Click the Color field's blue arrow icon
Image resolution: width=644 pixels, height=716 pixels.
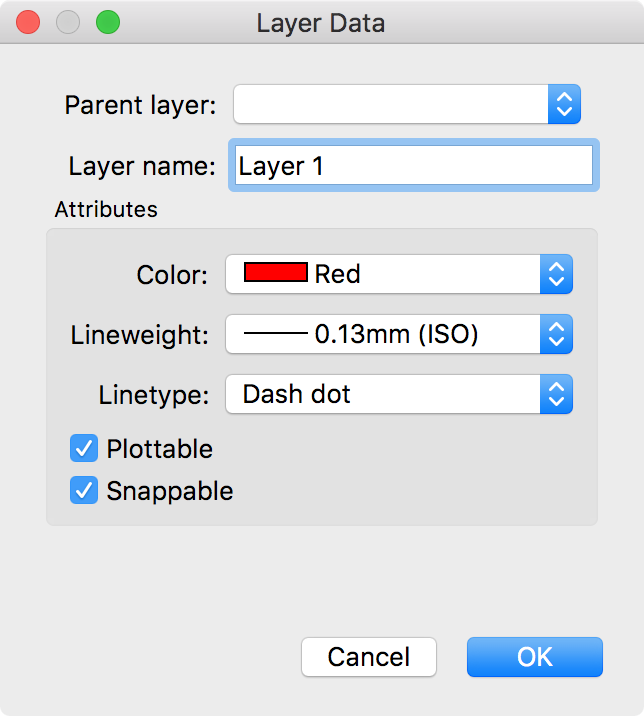click(556, 274)
